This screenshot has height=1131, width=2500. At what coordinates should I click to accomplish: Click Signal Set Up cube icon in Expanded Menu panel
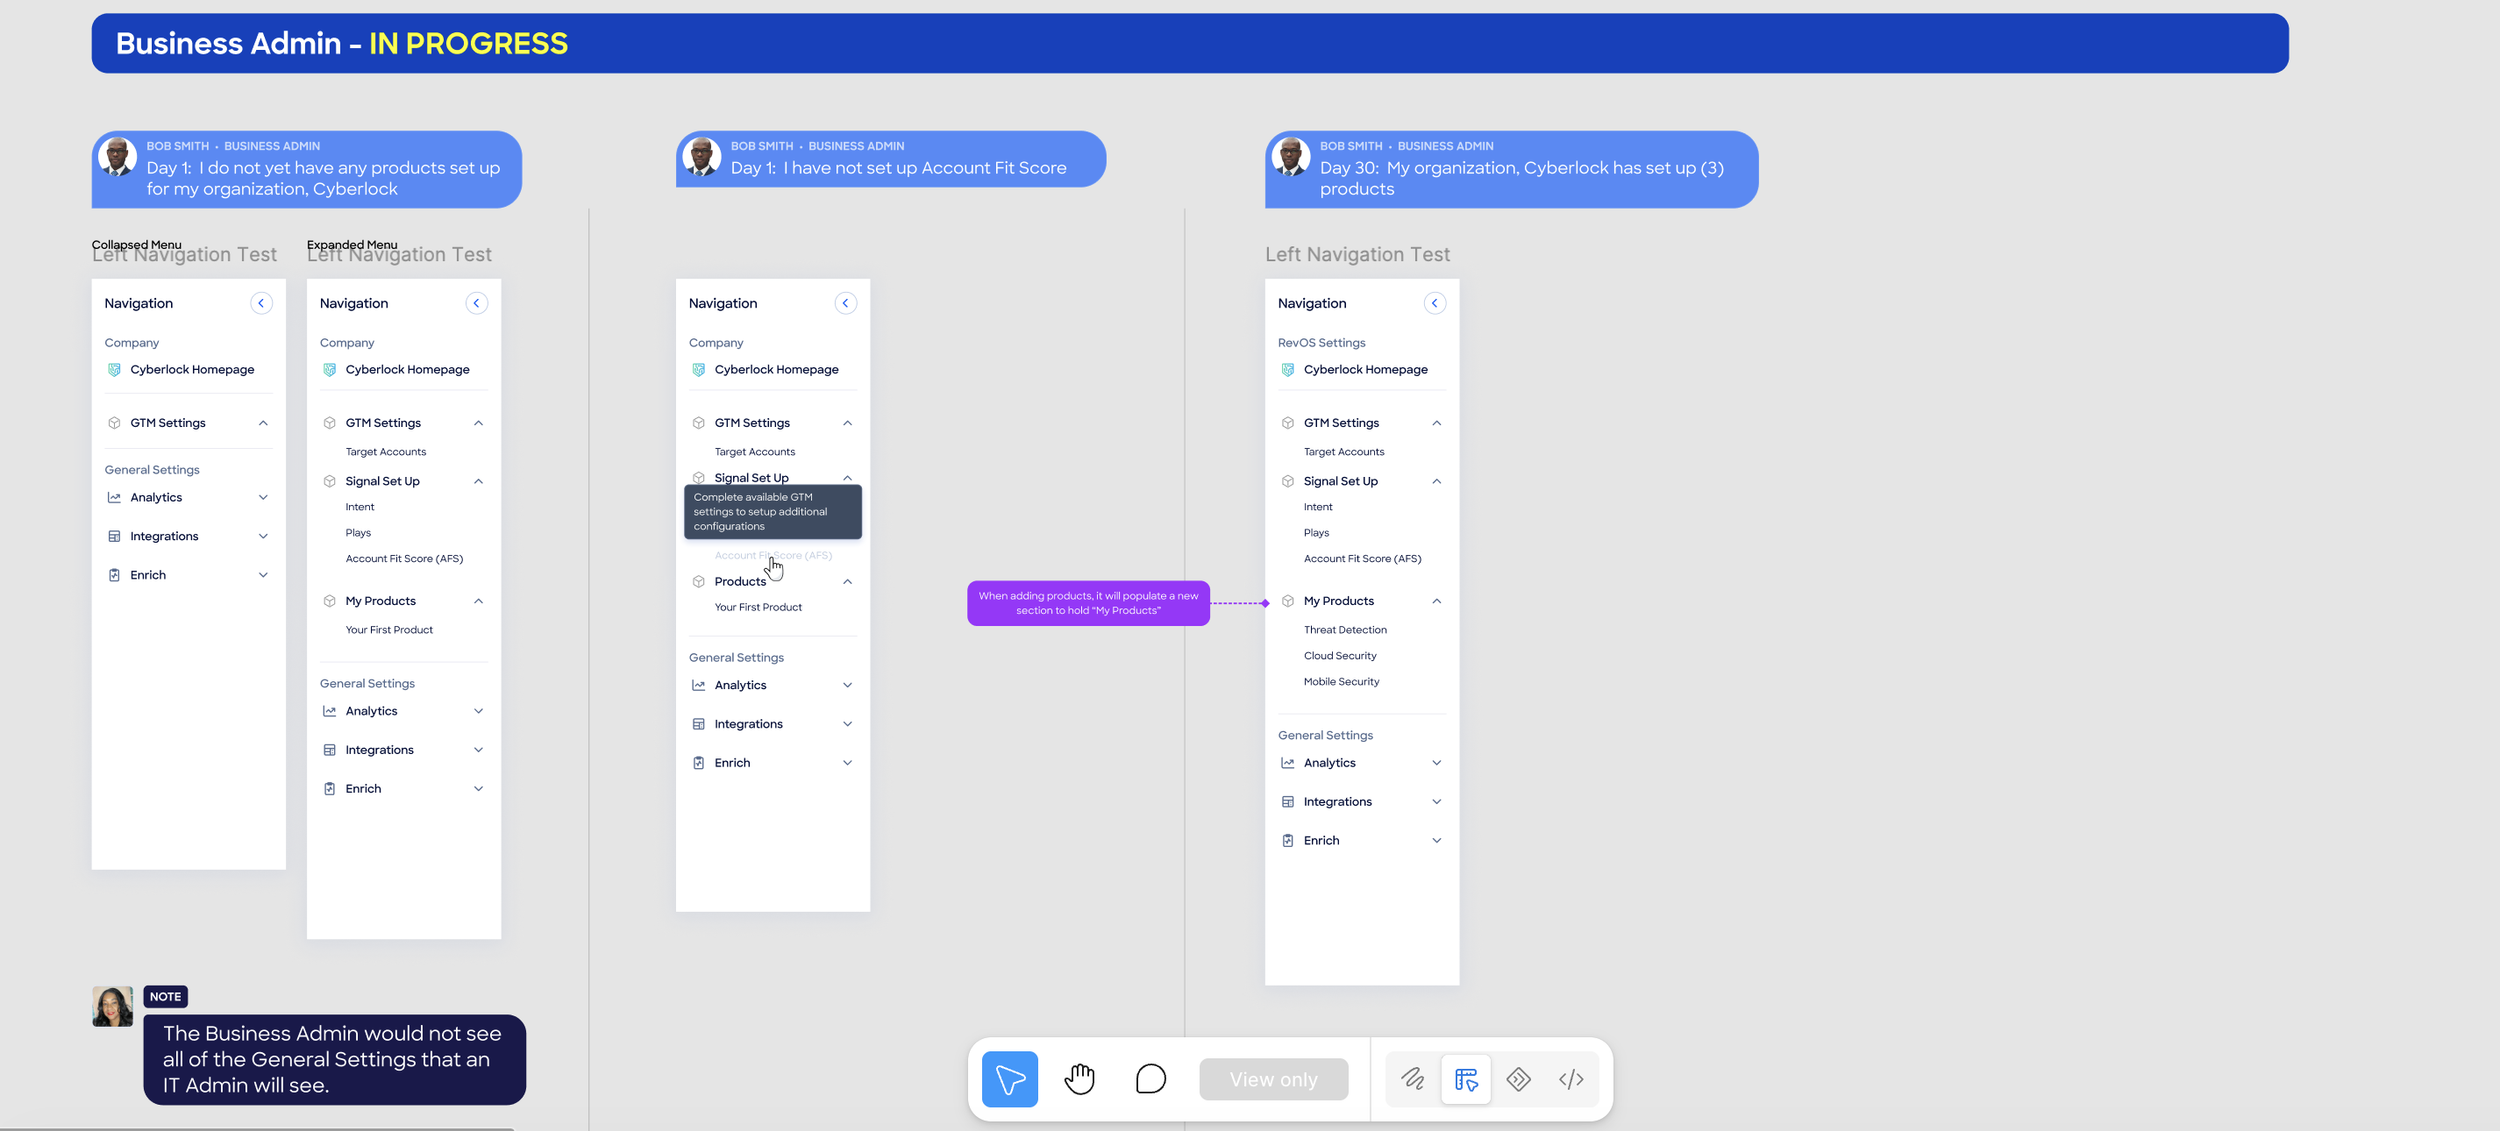click(329, 481)
